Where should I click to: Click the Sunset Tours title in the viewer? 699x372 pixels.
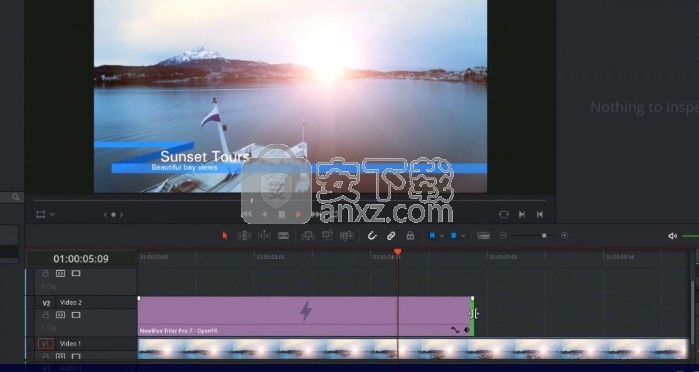[205, 157]
